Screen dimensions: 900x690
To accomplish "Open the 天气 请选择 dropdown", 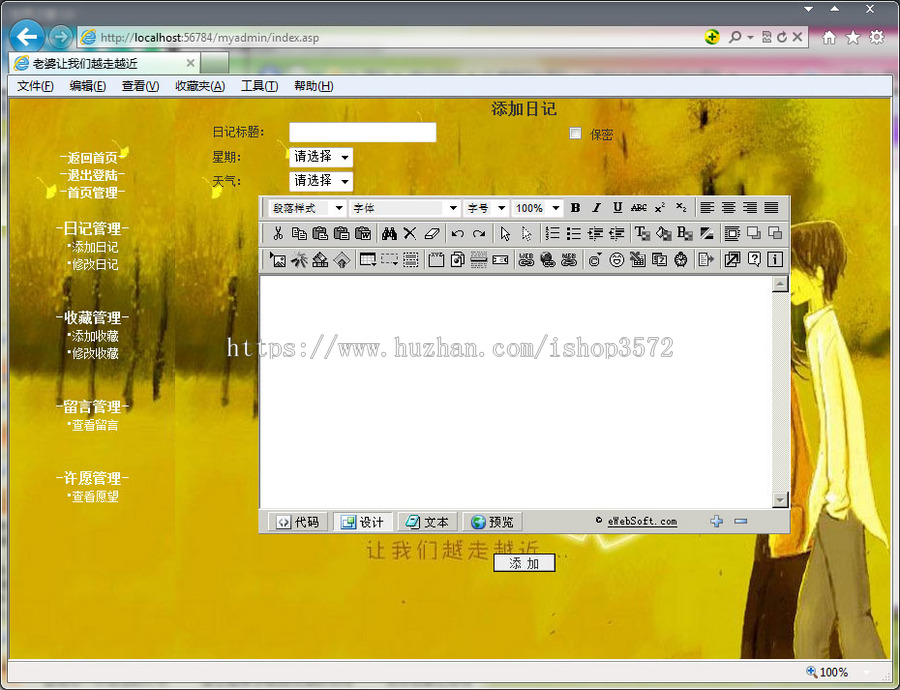I will pyautogui.click(x=321, y=181).
